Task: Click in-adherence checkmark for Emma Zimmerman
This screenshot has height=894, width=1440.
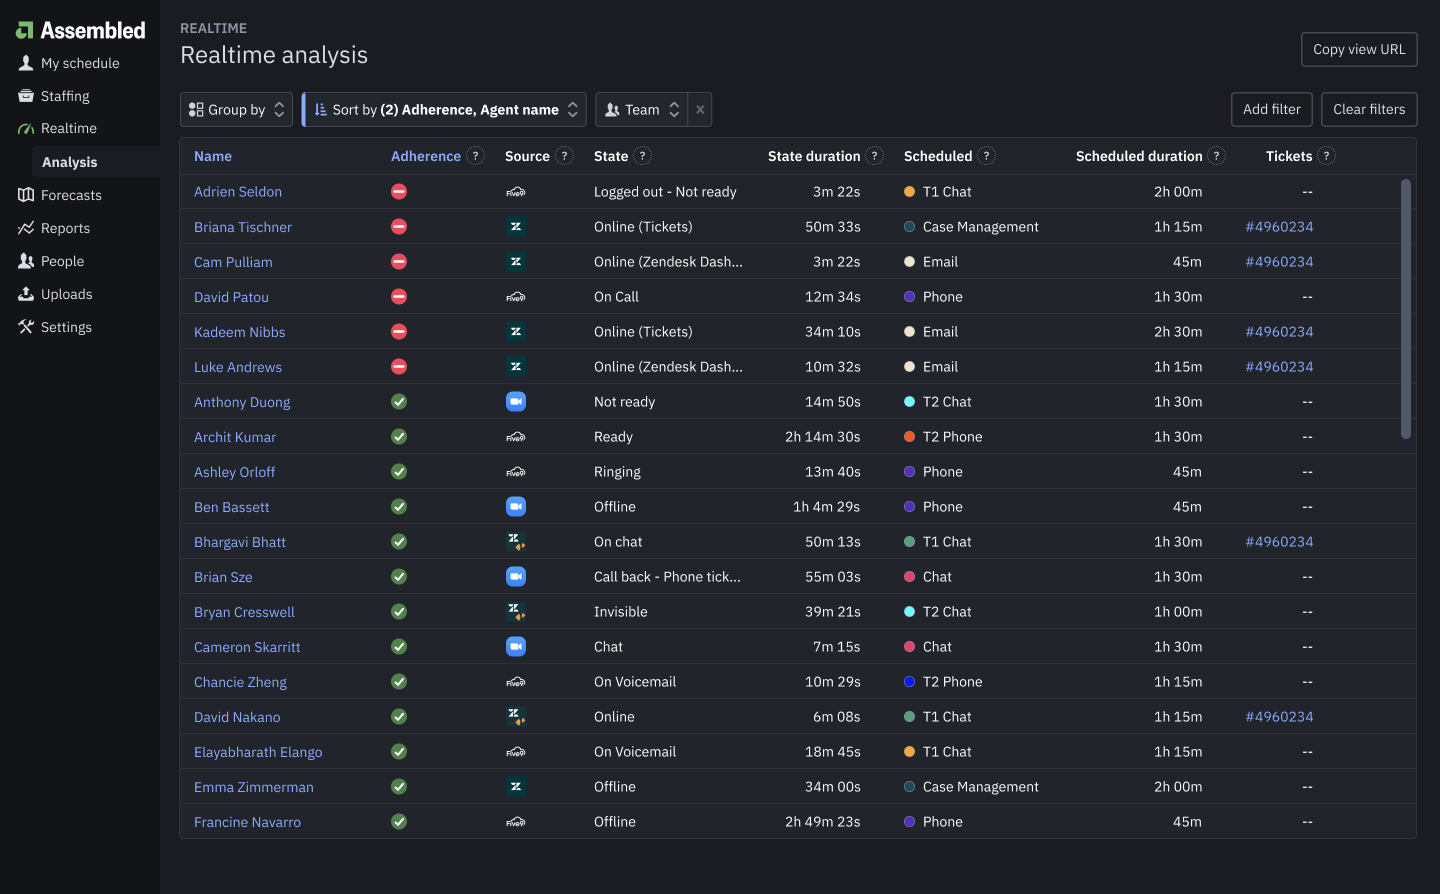Action: tap(399, 787)
